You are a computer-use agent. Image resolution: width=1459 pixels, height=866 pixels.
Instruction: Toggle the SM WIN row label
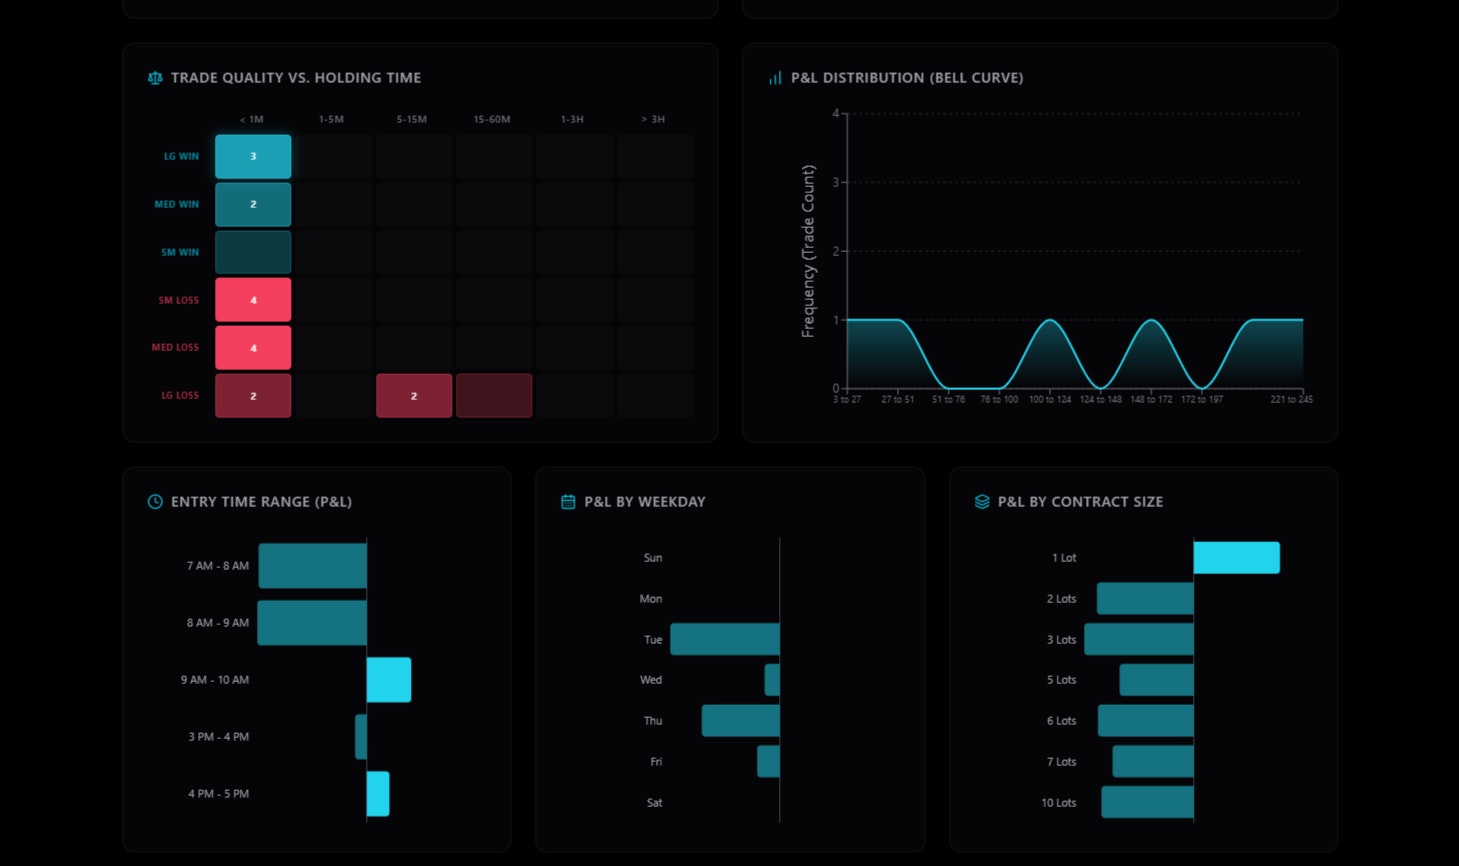(179, 252)
